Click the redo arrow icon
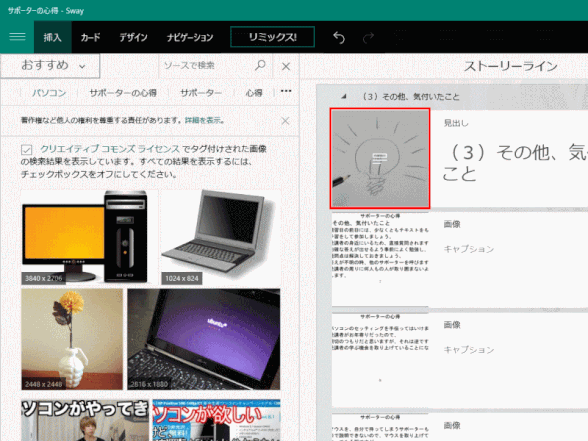The width and height of the screenshot is (588, 441). click(x=368, y=37)
